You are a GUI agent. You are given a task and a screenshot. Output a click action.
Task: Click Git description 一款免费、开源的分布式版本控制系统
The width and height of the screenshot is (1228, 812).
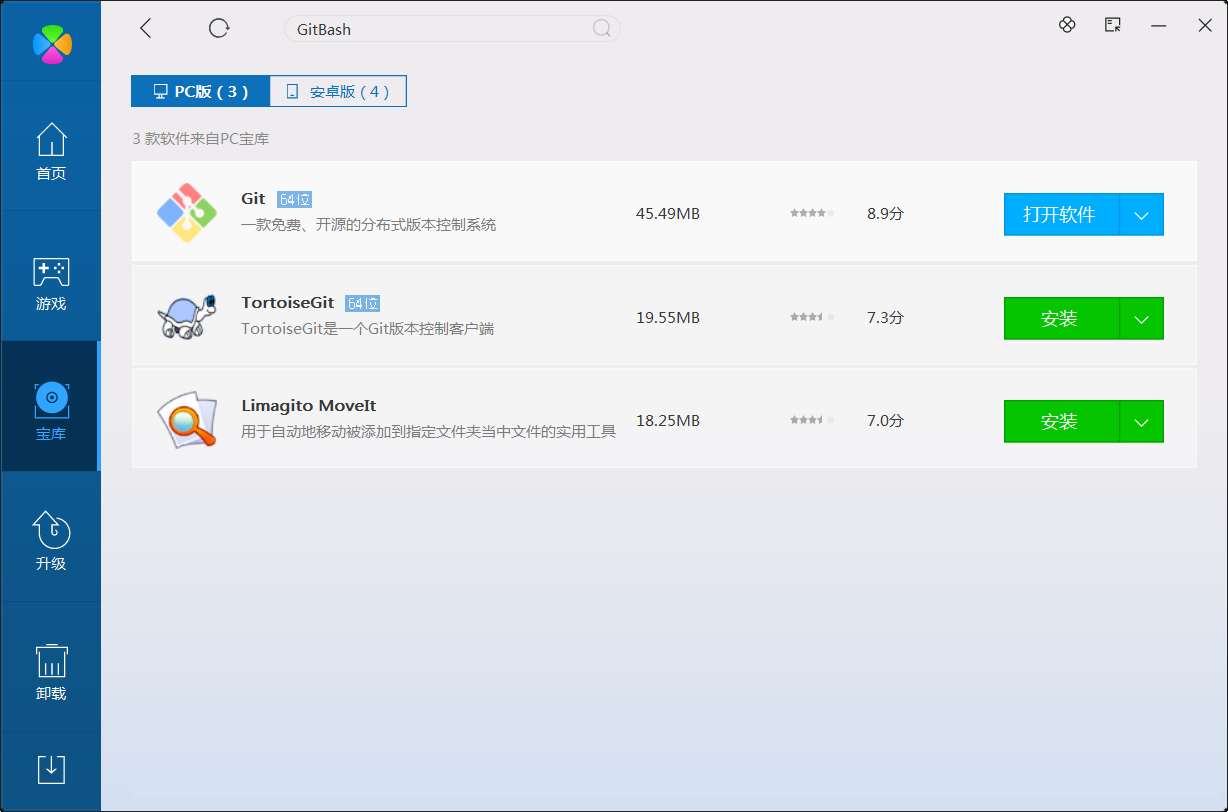(369, 225)
